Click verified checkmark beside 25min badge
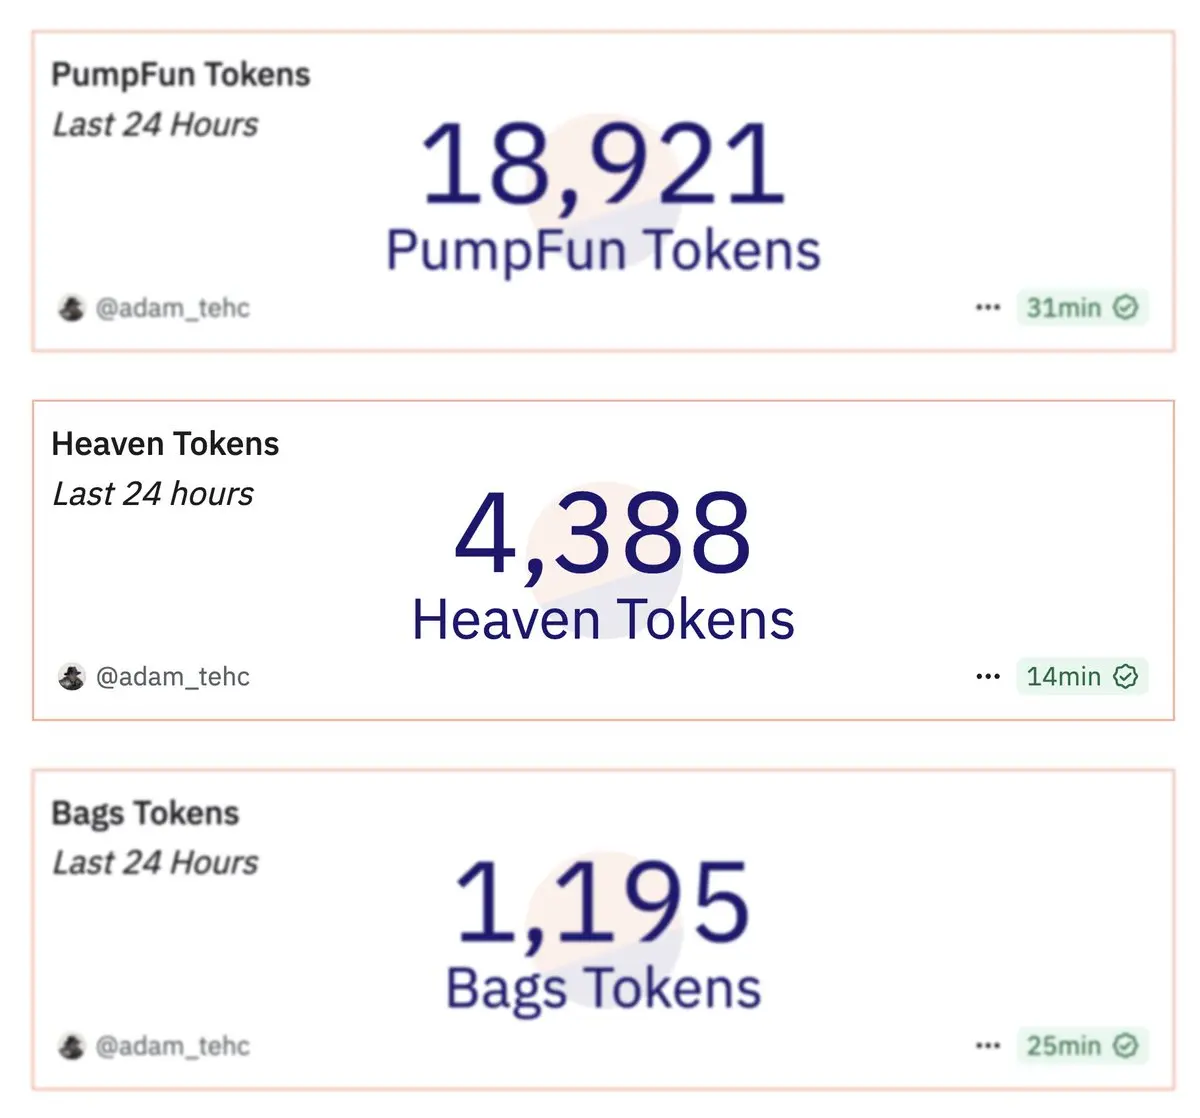 (x=1125, y=1045)
